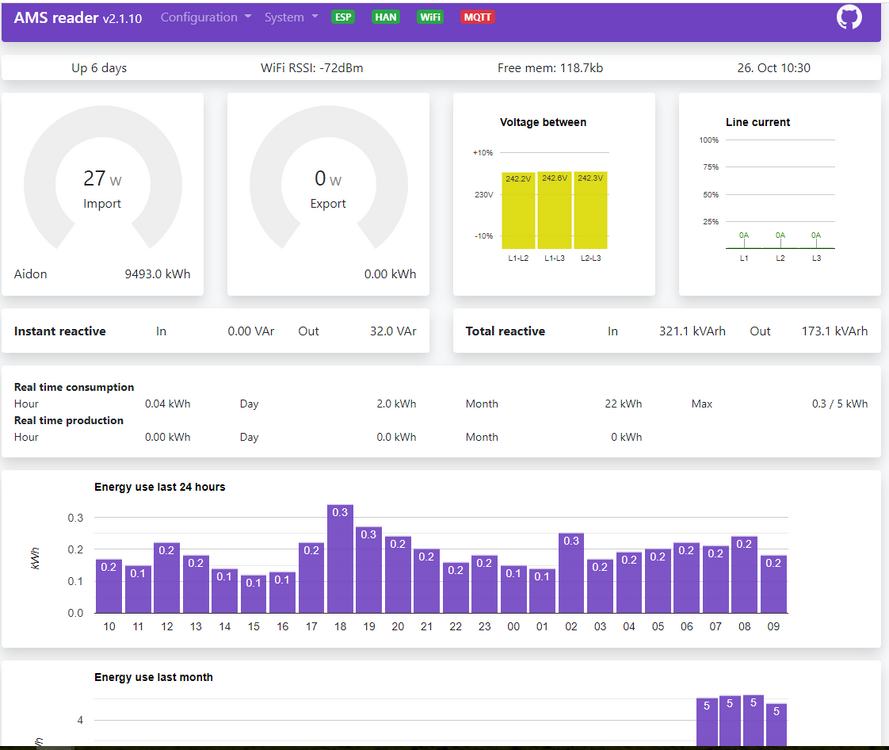Click the Import power gauge
Screen dimensions: 889x750
[102, 187]
